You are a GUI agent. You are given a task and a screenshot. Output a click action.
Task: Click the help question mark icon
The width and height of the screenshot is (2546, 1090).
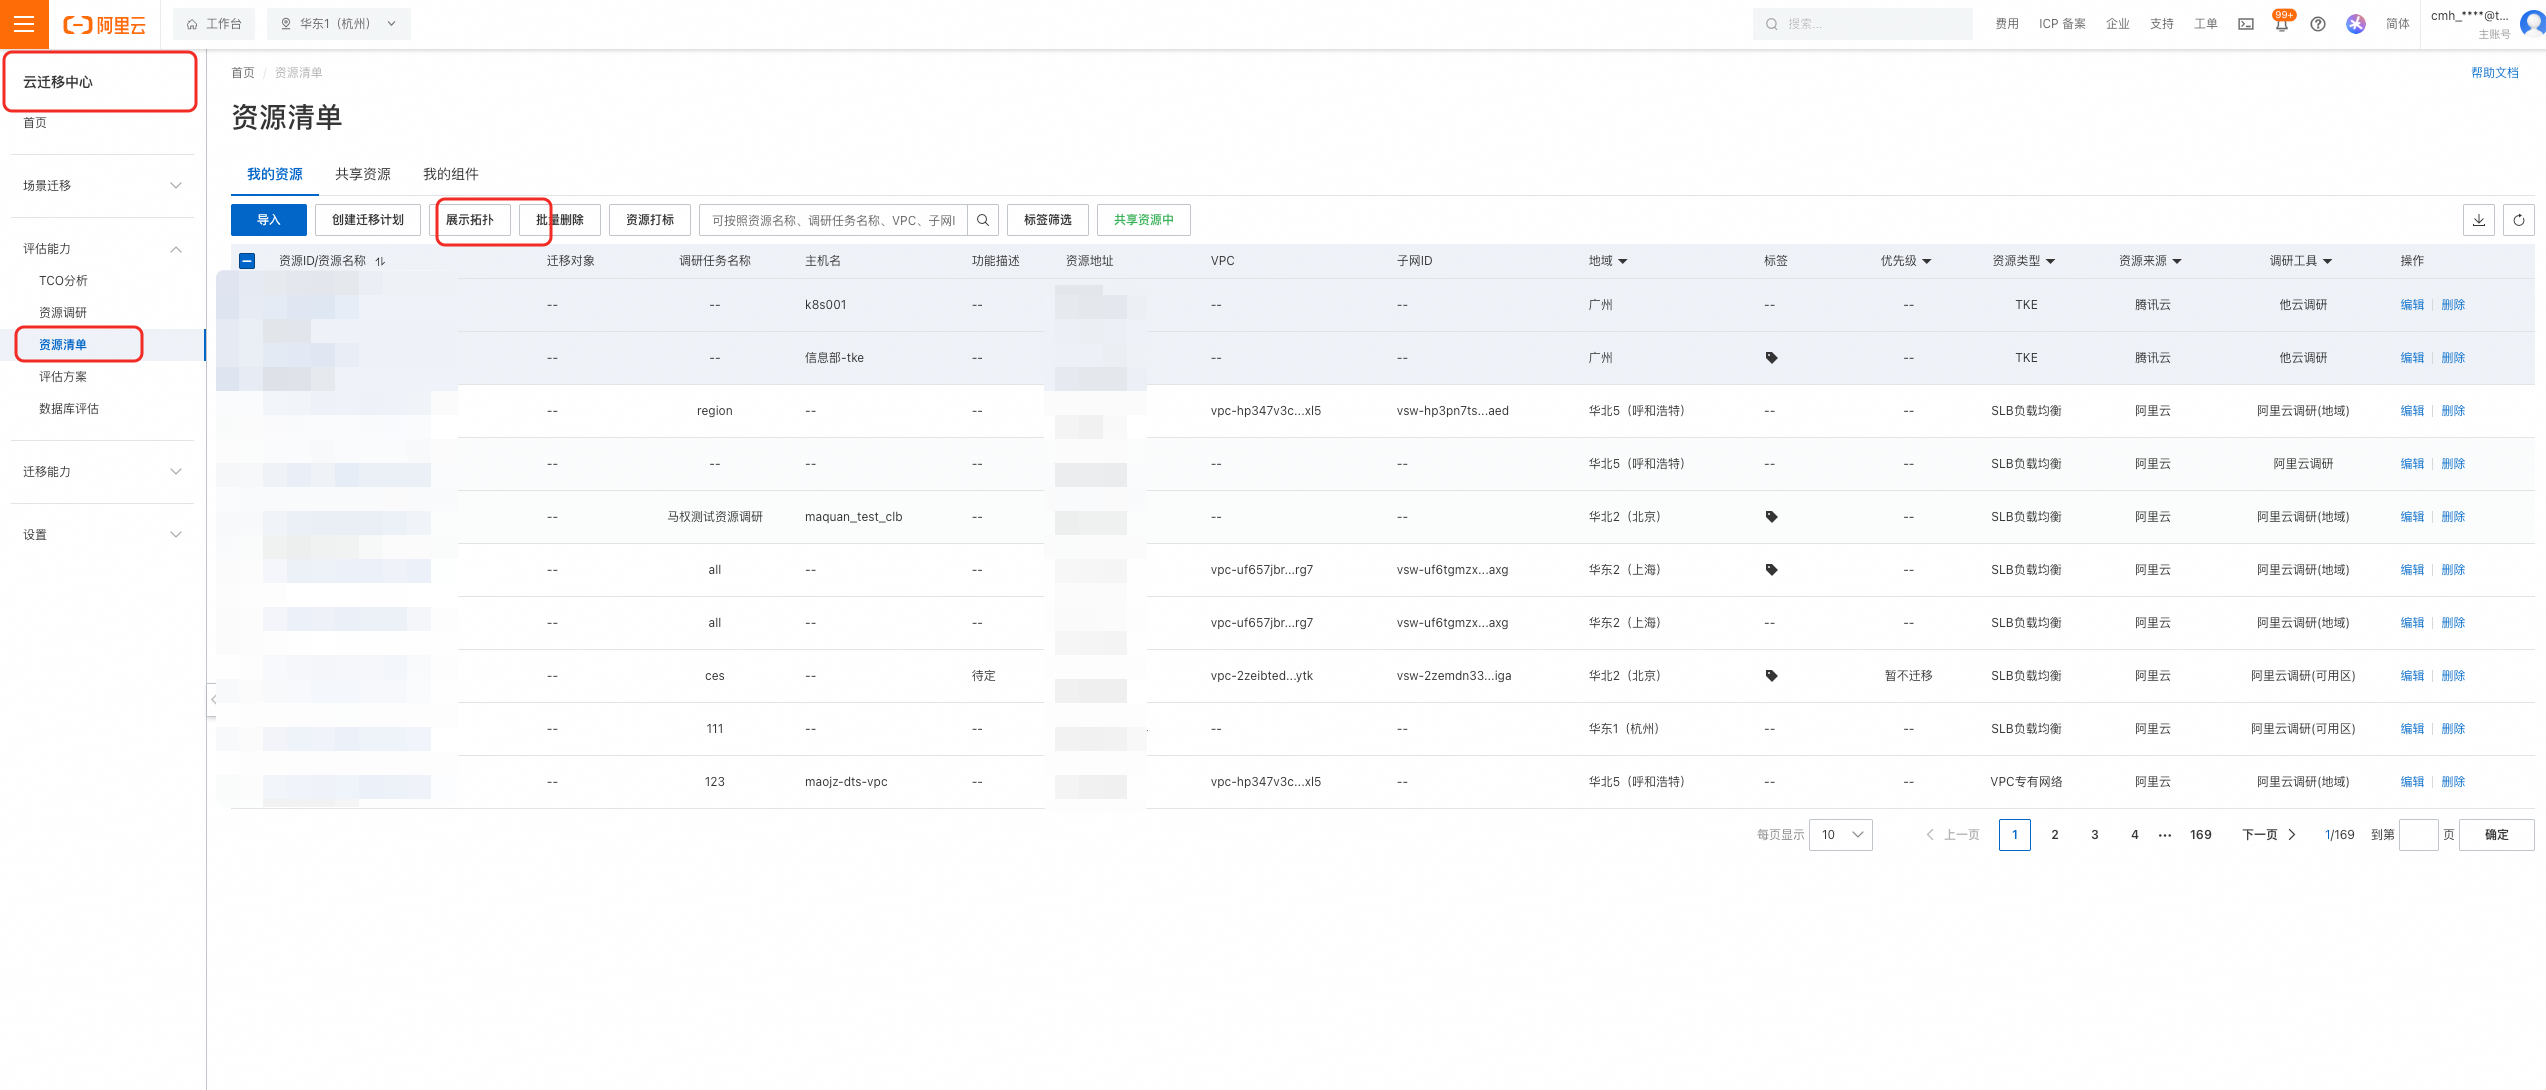pyautogui.click(x=2317, y=24)
